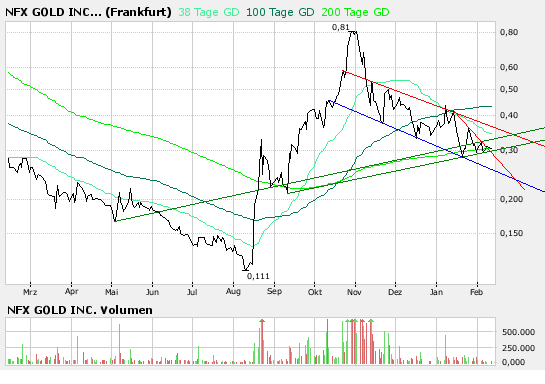Click the 'NFX GOLD INC. Volumen' heading
Viewport: 545px width, 384px height.
(80, 310)
